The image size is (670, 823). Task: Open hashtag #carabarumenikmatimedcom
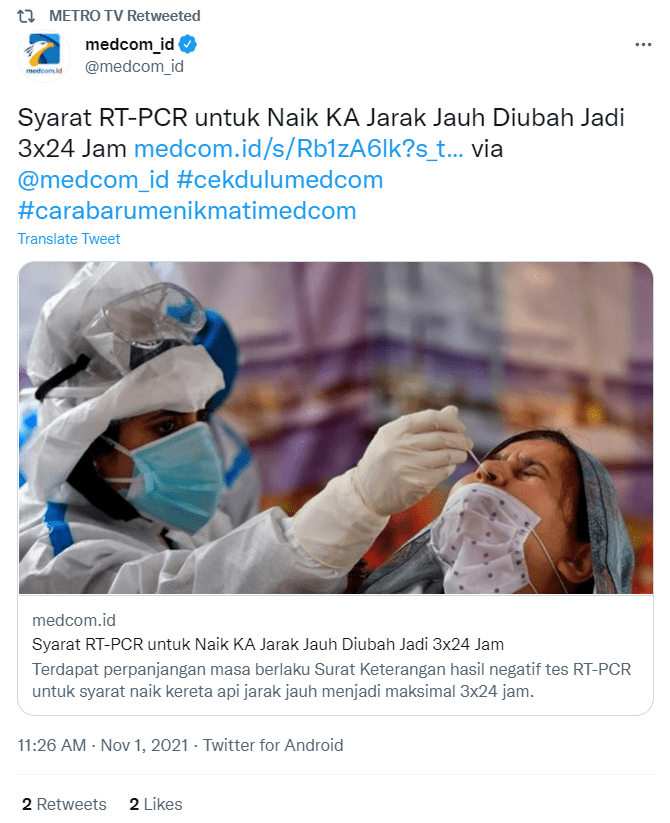click(187, 211)
